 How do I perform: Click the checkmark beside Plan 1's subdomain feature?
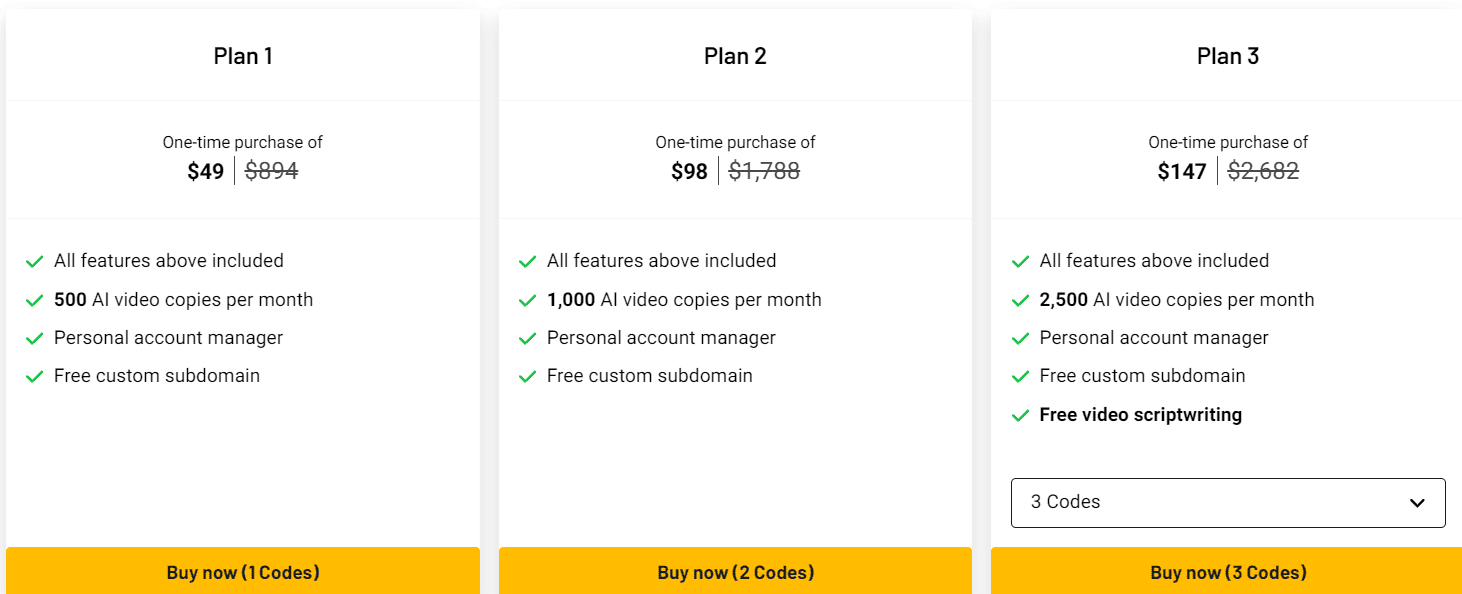[x=34, y=375]
